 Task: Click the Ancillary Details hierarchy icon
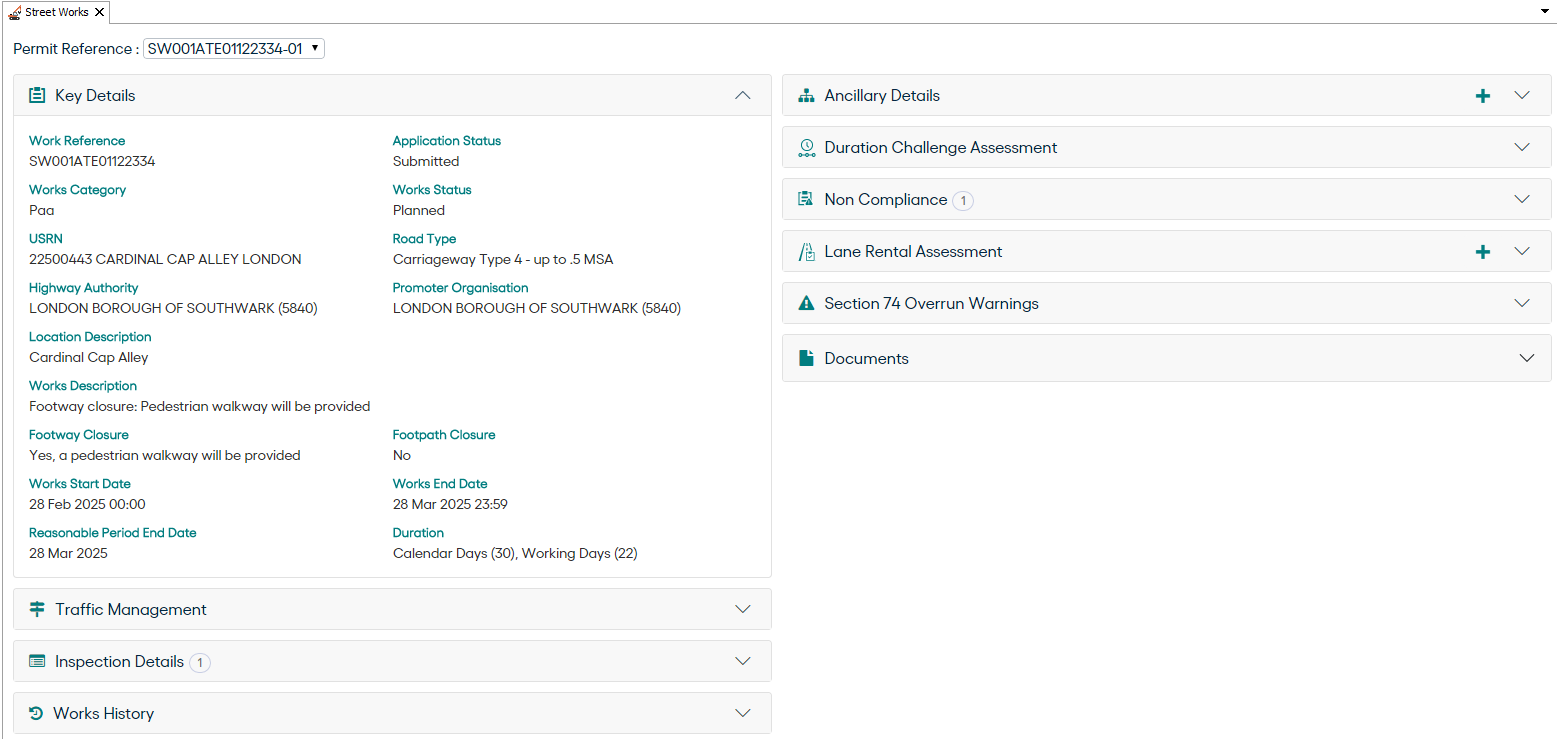click(x=806, y=96)
